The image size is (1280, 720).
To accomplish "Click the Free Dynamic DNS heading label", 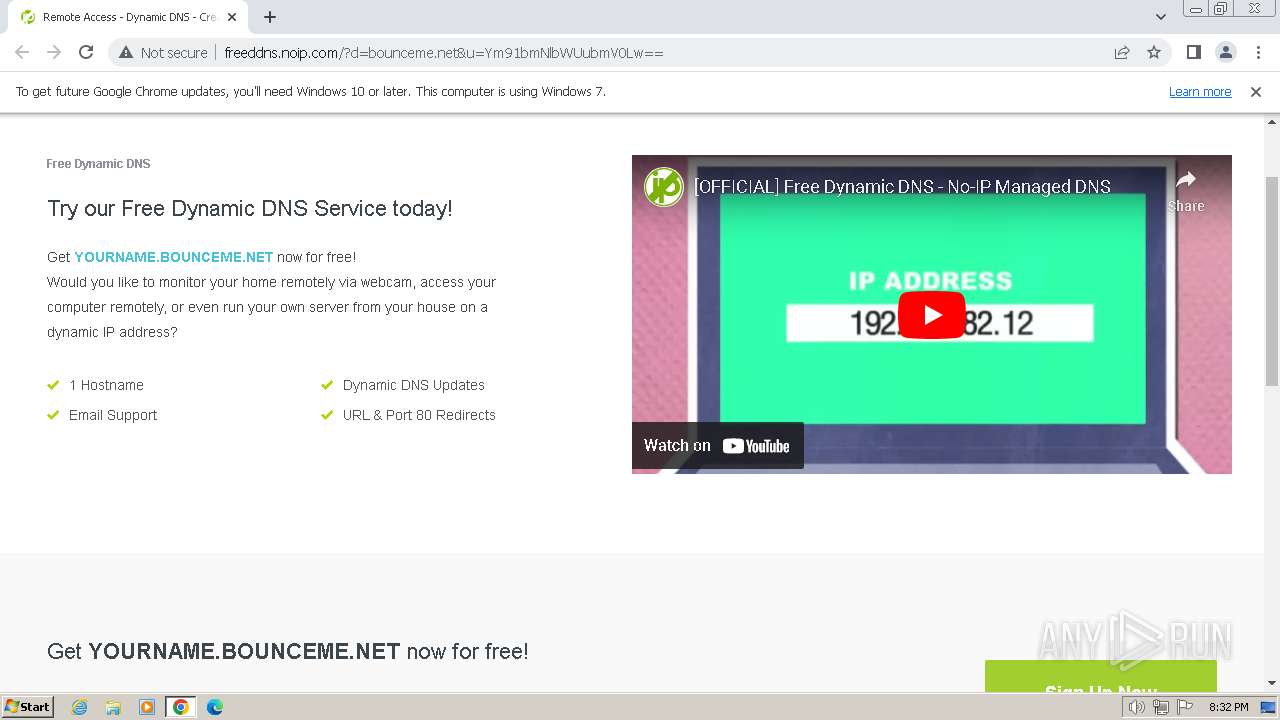I will (x=98, y=163).
